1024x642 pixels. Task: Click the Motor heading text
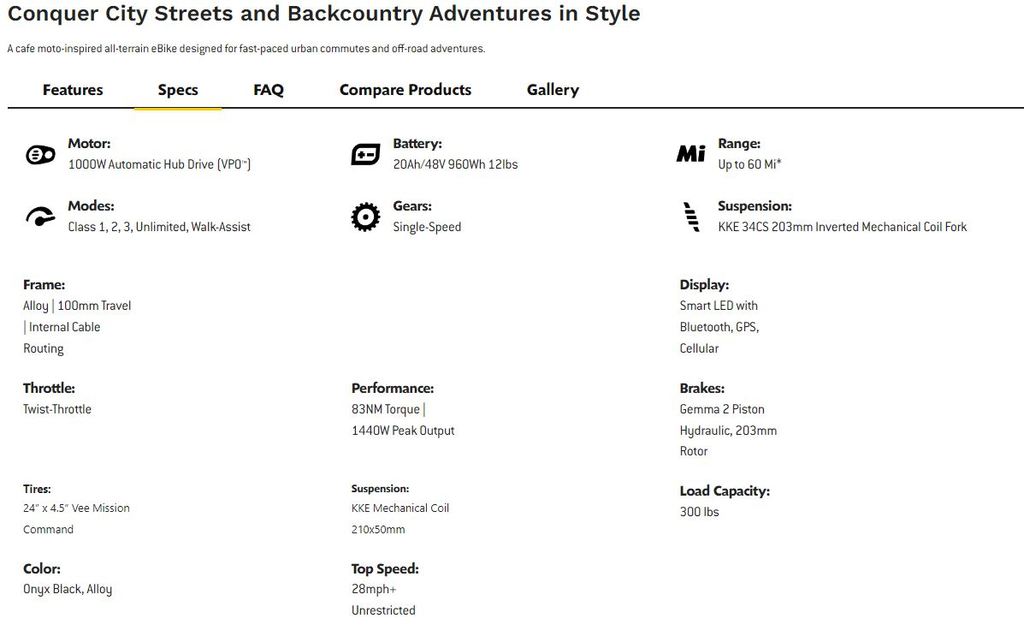[x=89, y=144]
